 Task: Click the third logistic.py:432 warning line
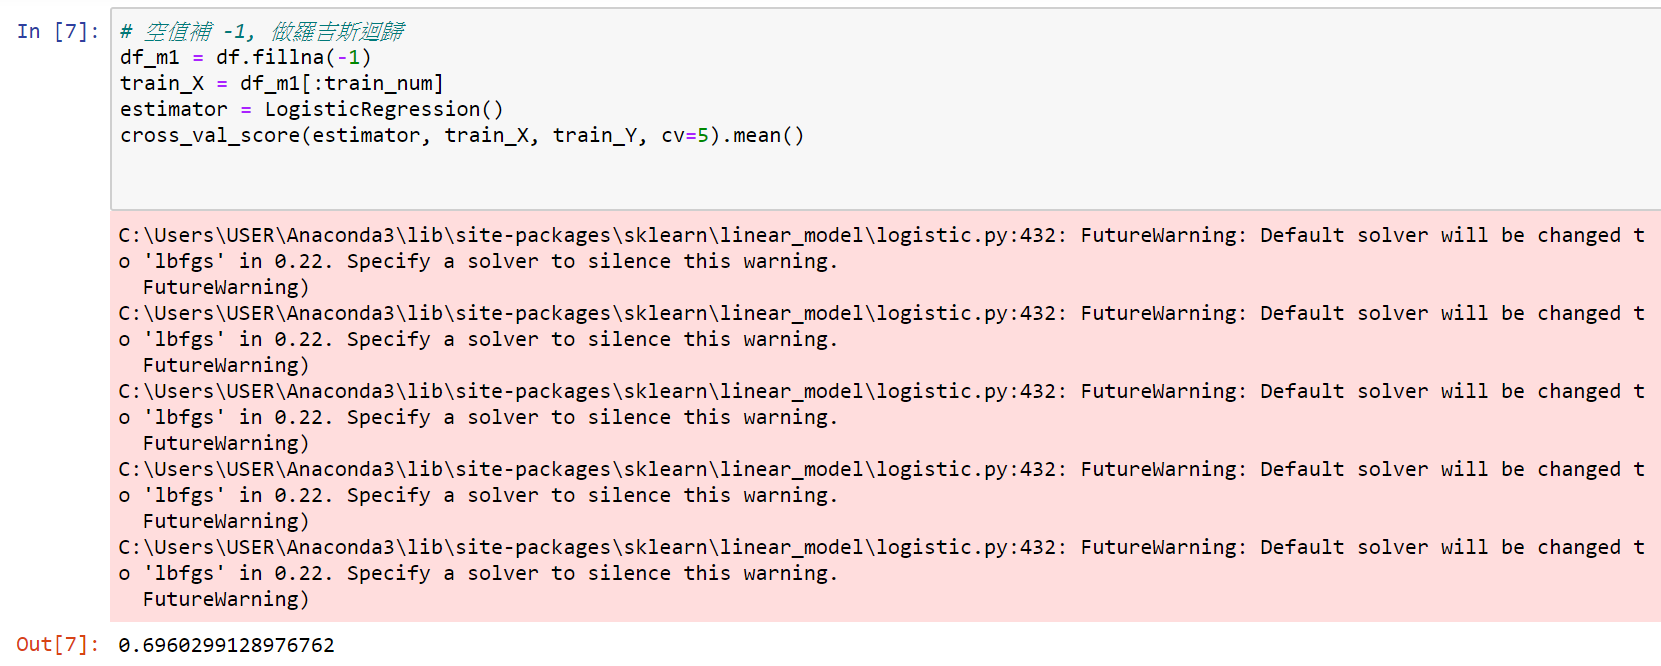coord(881,392)
